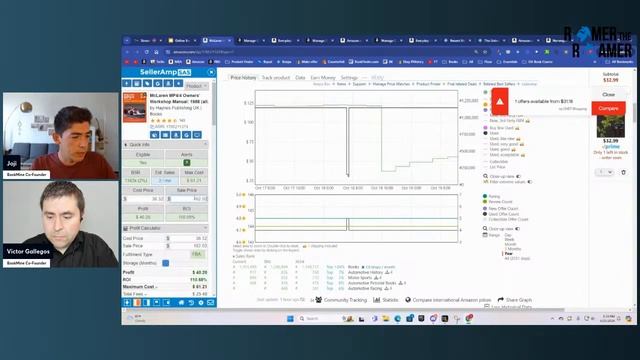Set graph range to Year
The width and height of the screenshot is (640, 360).
pyautogui.click(x=509, y=253)
